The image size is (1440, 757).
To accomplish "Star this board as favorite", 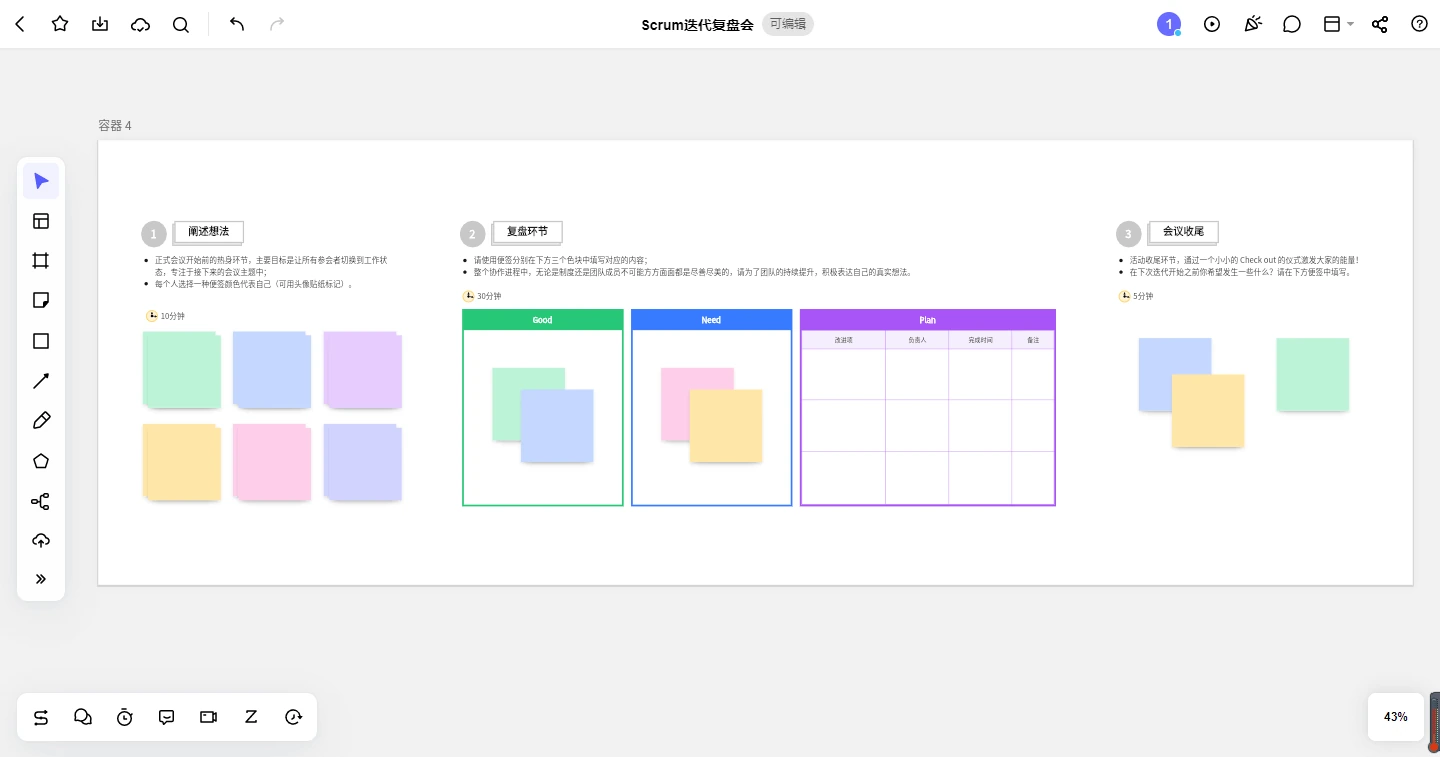I will coord(60,24).
